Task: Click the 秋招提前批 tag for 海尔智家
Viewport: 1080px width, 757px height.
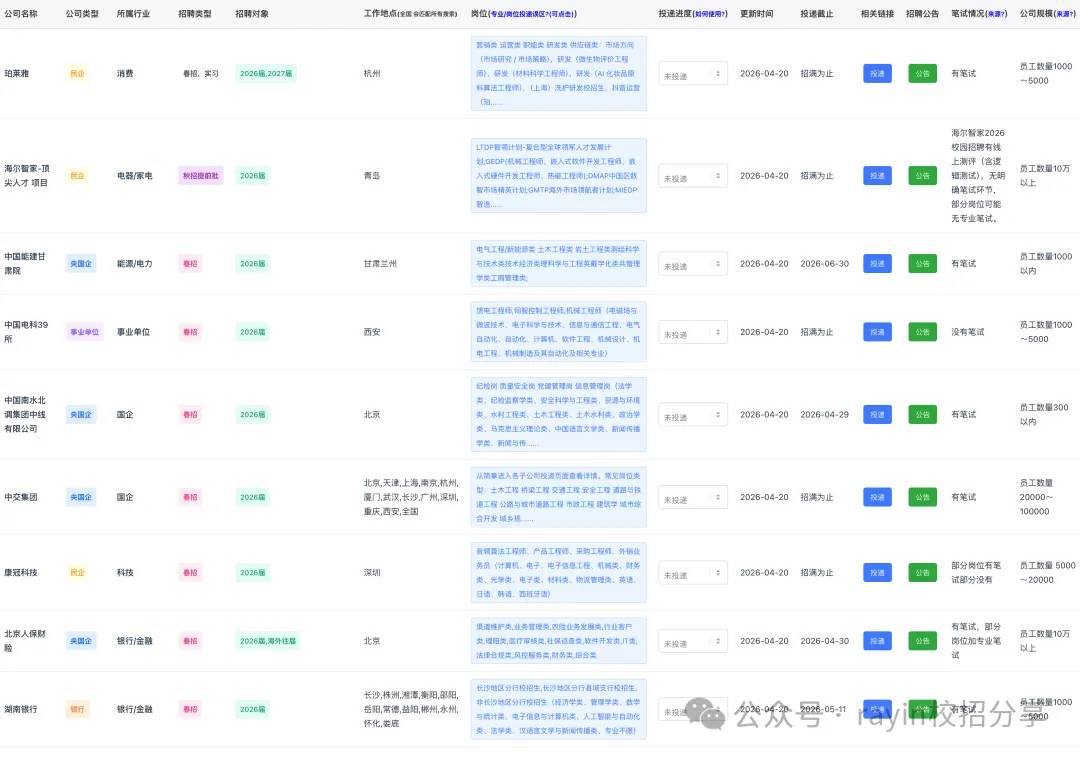Action: click(200, 176)
